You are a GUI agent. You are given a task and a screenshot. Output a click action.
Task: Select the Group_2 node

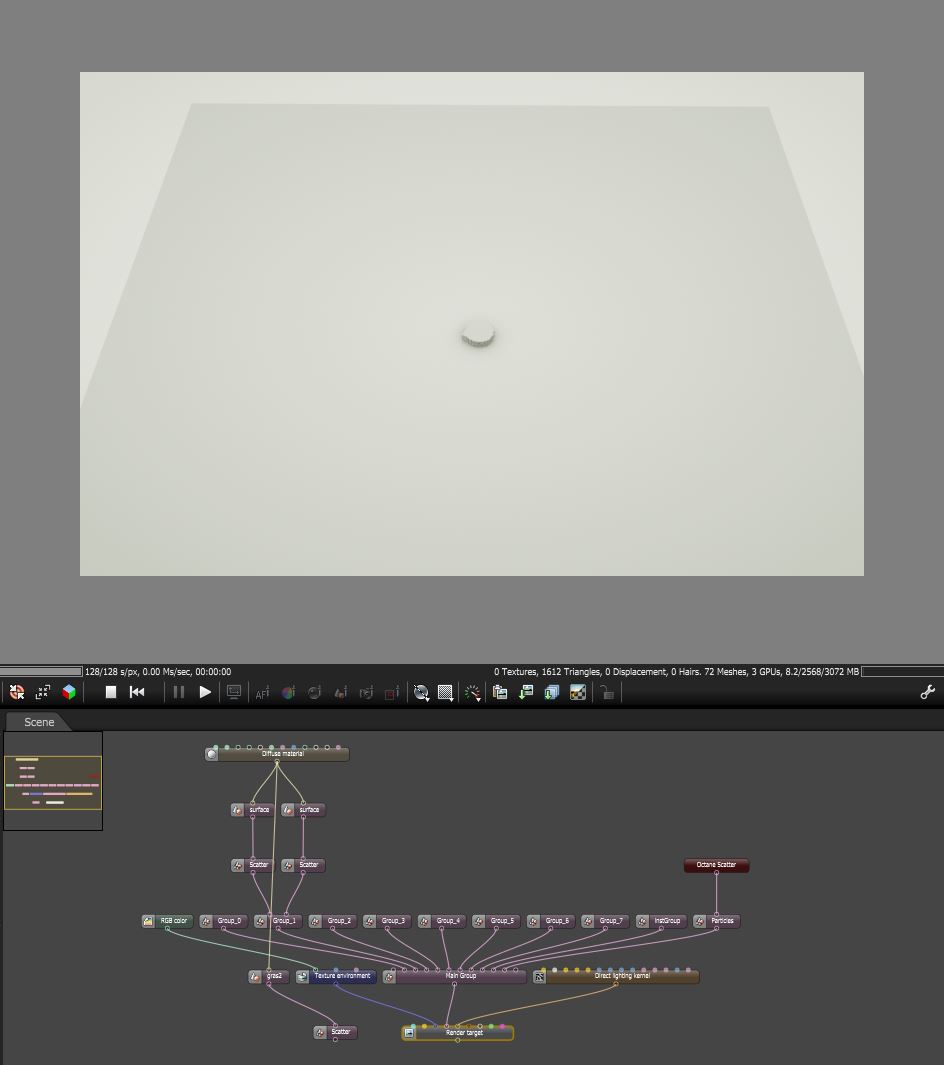pyautogui.click(x=332, y=921)
